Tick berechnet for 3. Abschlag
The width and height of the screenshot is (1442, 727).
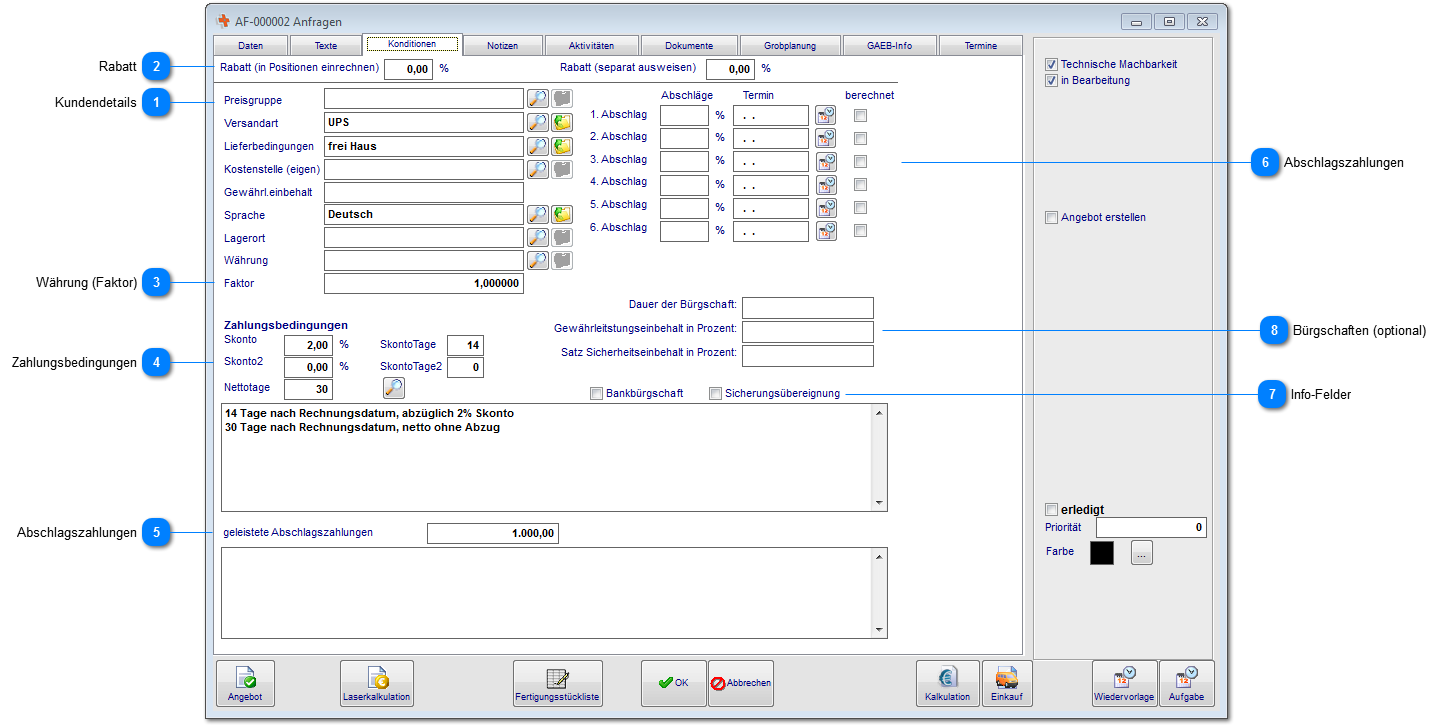point(860,162)
